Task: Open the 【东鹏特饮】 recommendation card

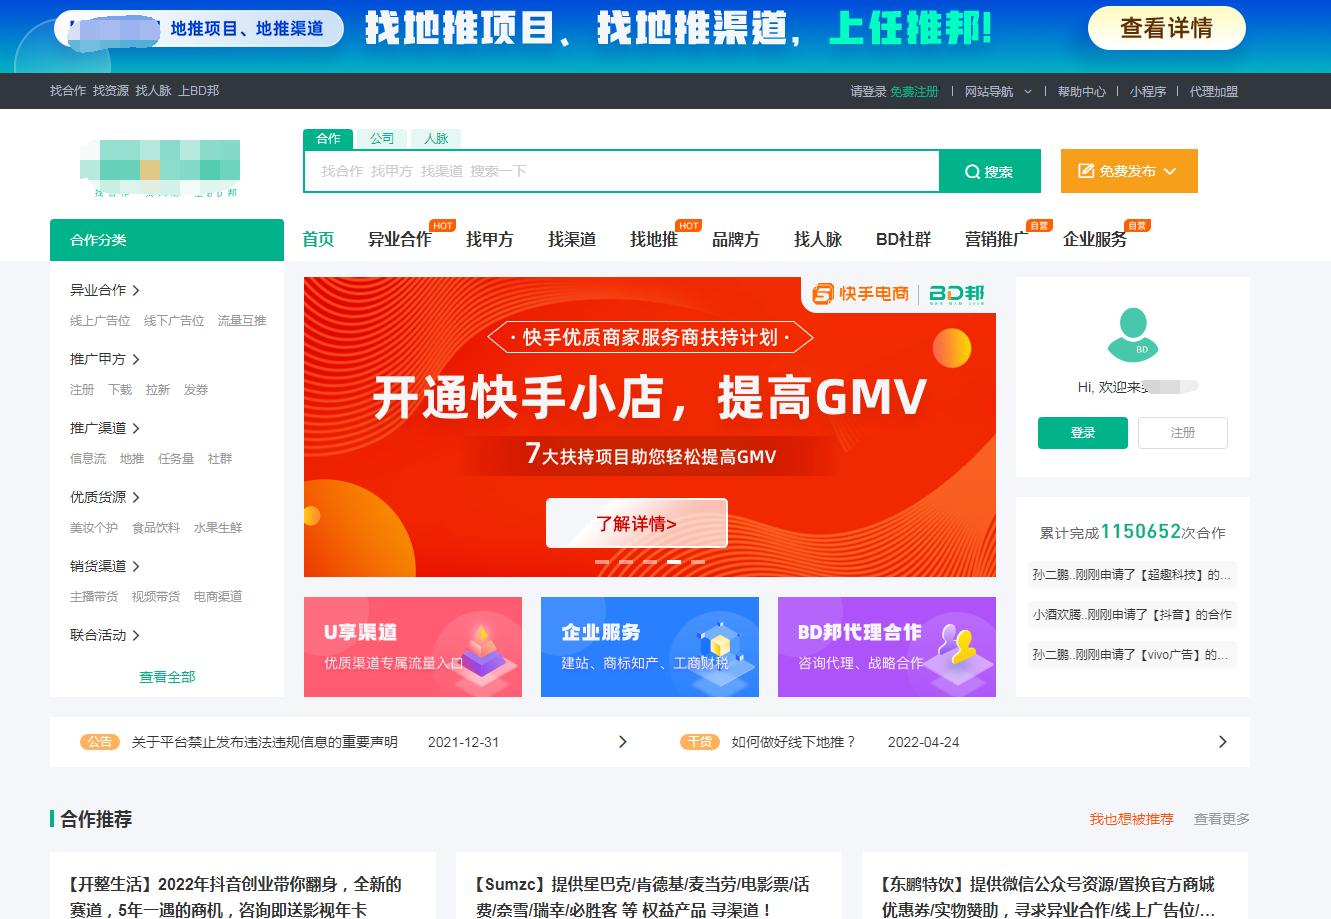Action: click(x=1055, y=886)
